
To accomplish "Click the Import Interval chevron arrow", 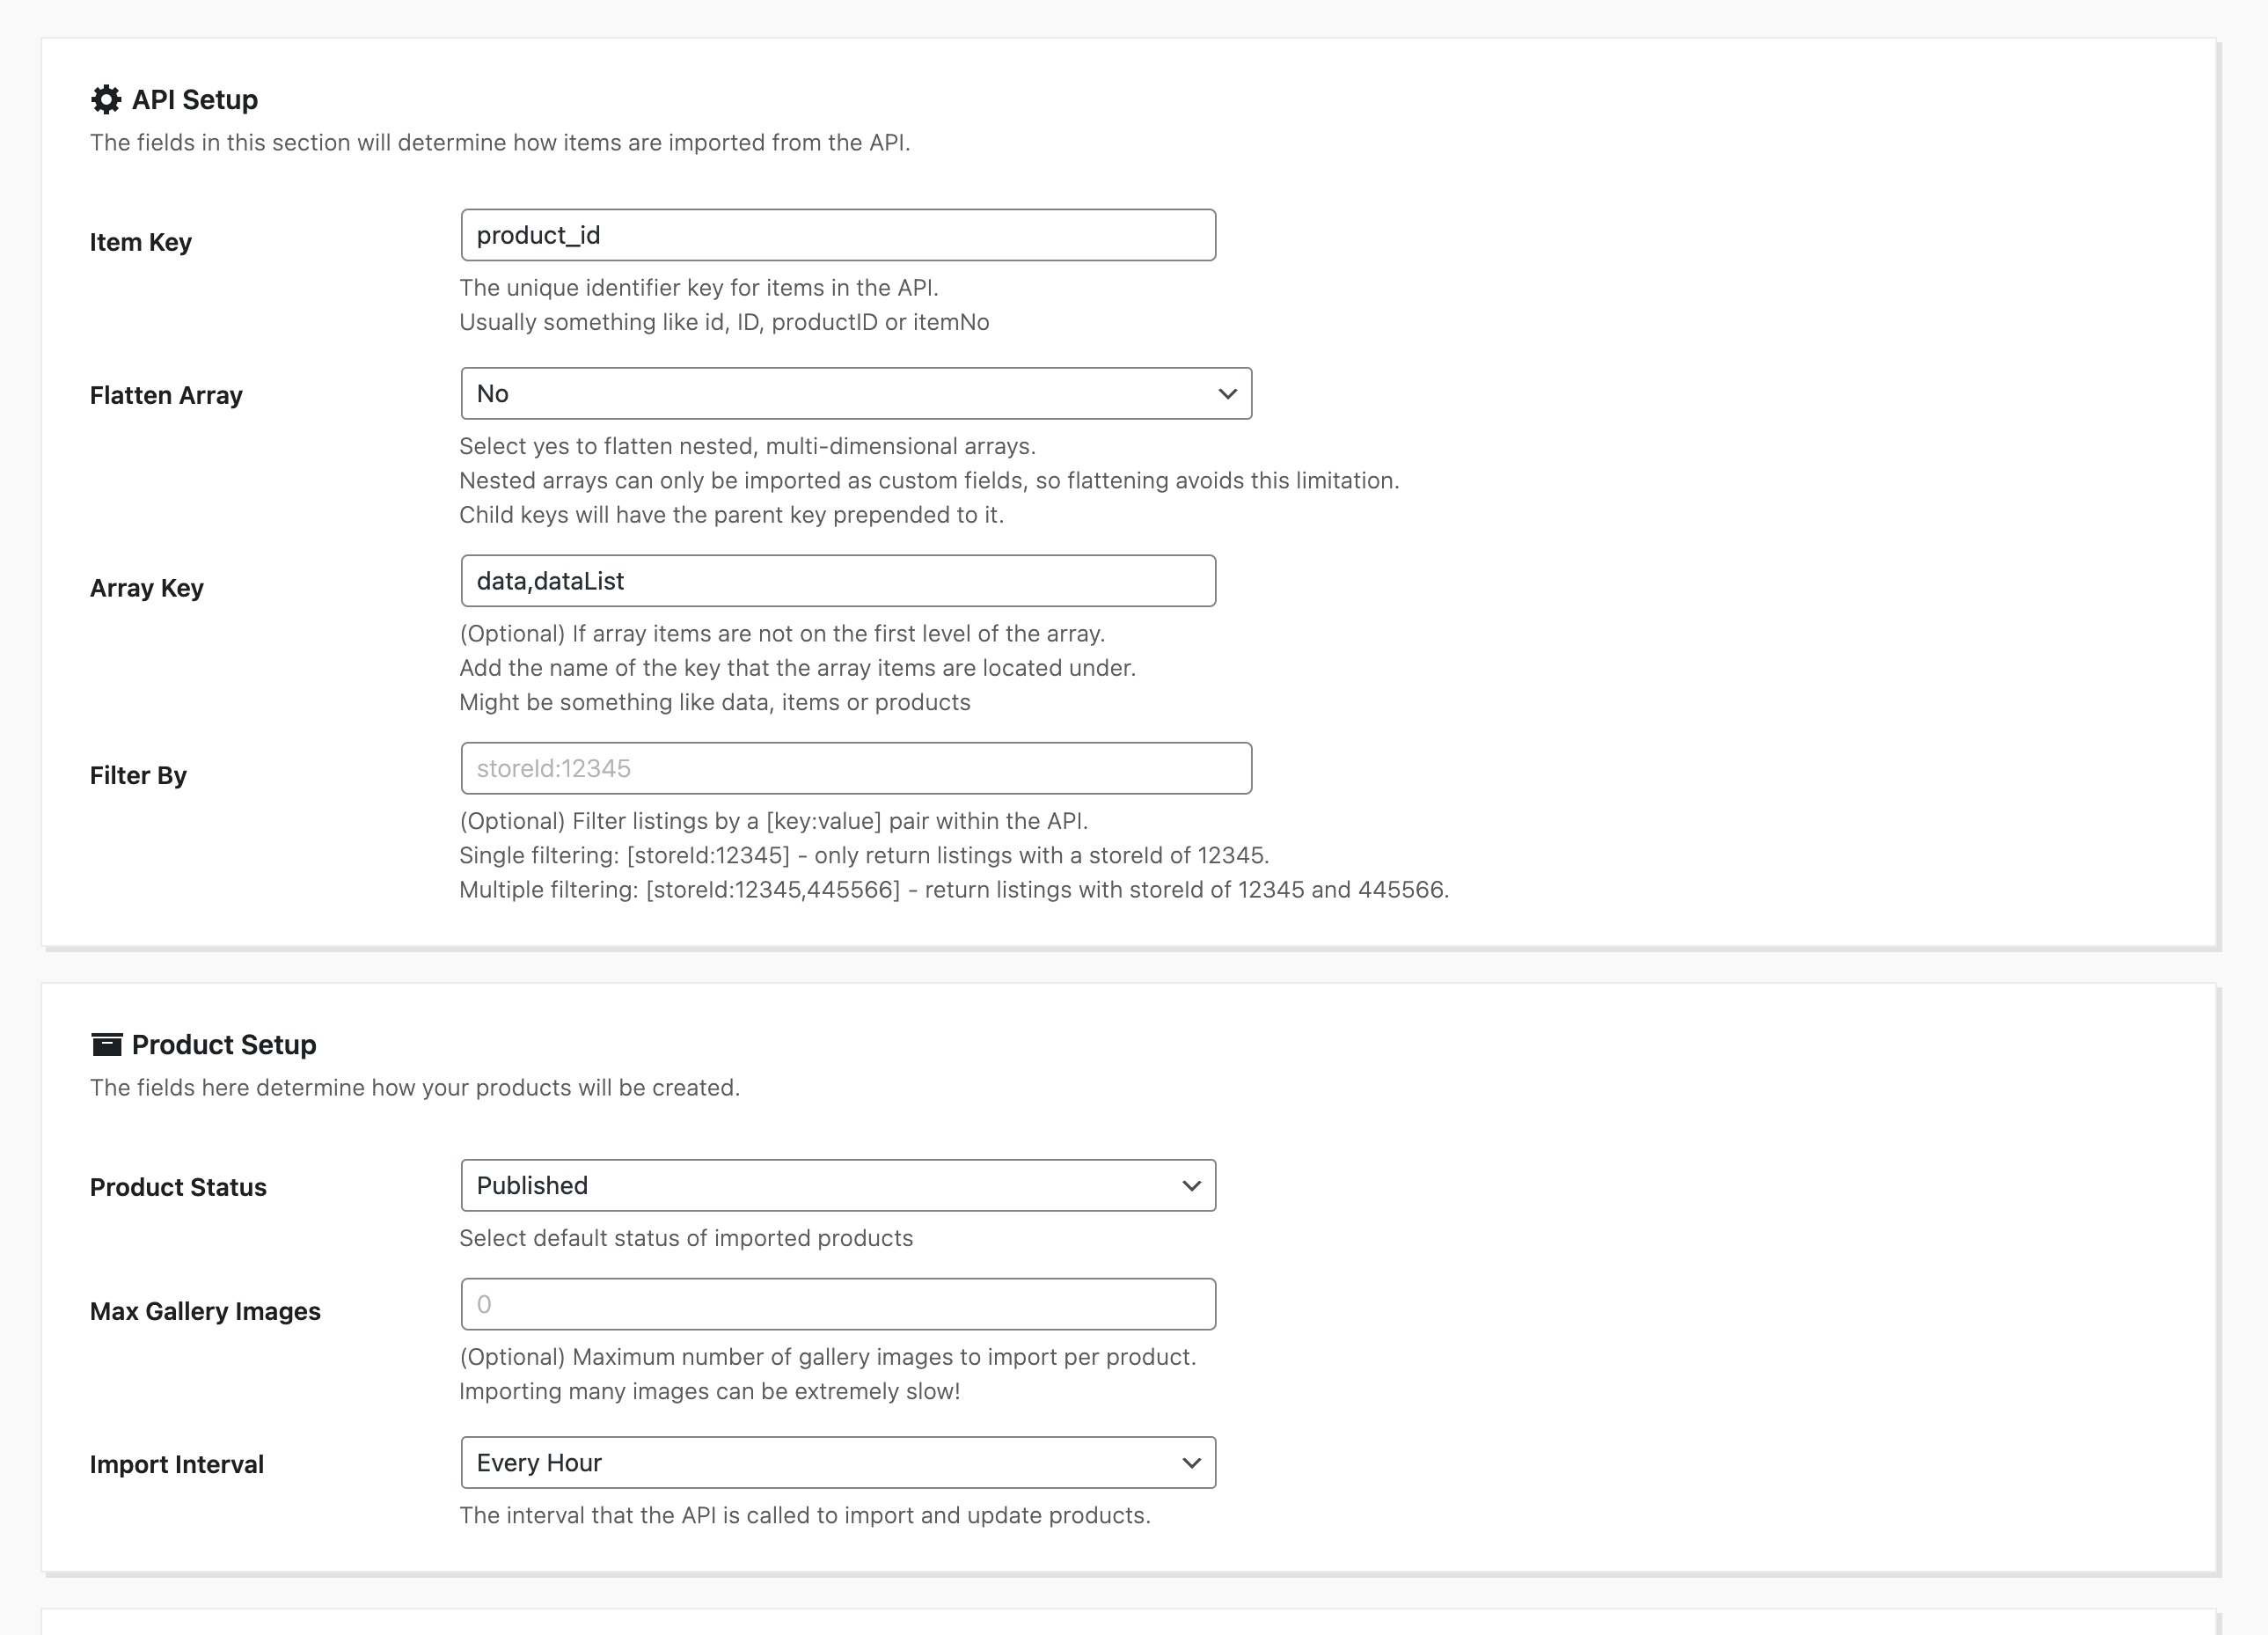I will pos(1191,1463).
